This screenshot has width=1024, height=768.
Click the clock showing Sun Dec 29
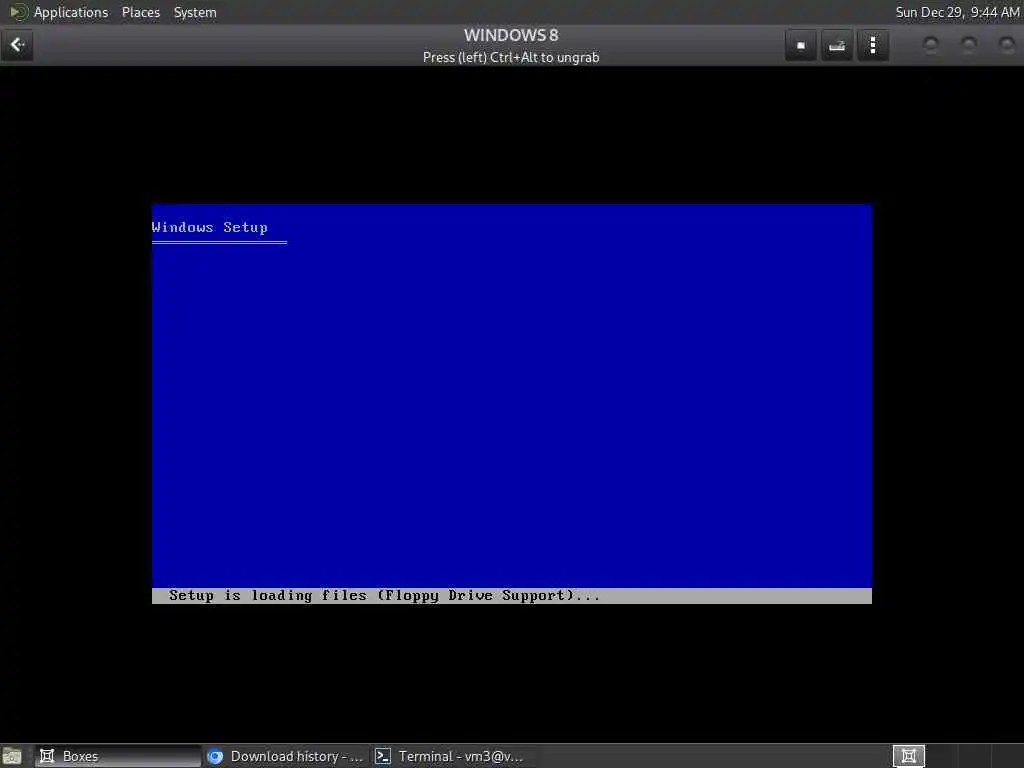(957, 12)
